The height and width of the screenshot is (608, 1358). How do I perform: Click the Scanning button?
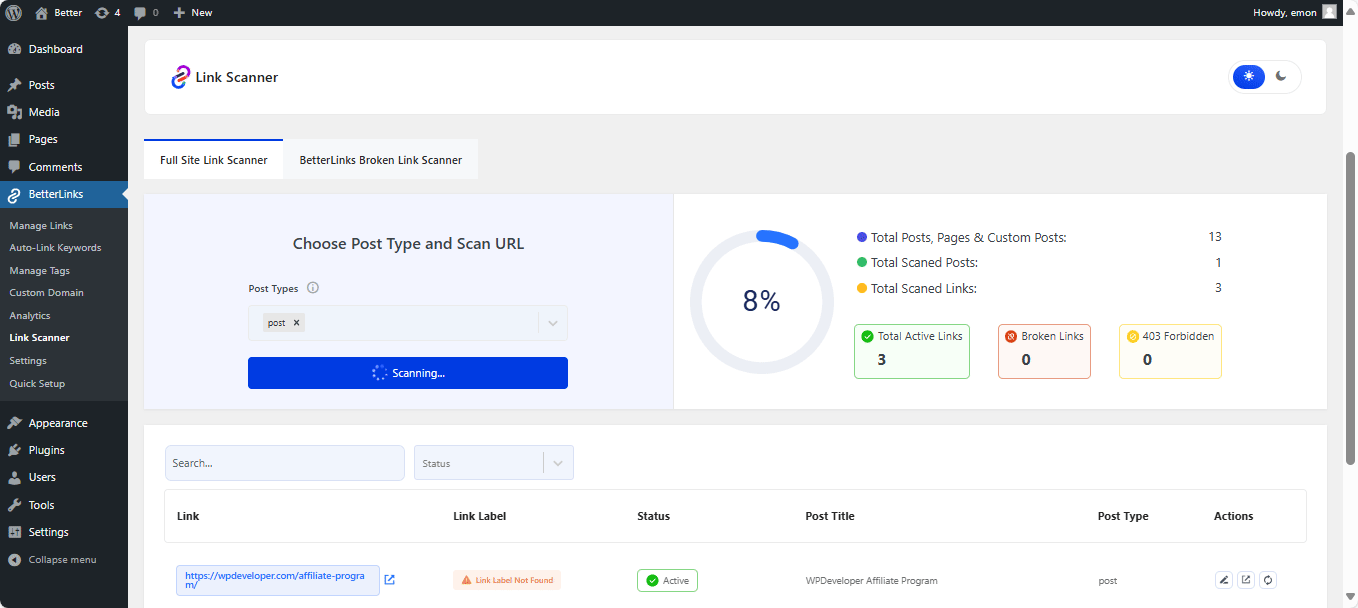click(x=408, y=372)
